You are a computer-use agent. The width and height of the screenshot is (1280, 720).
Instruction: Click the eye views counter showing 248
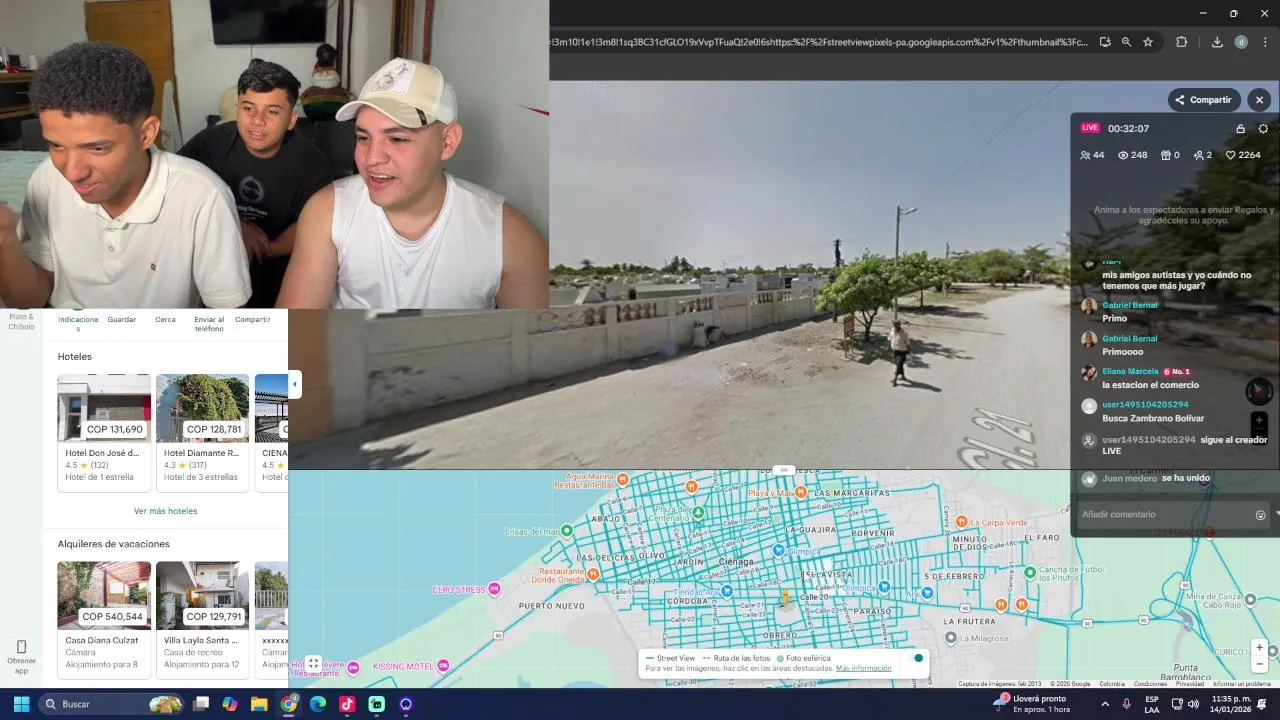coord(1123,155)
